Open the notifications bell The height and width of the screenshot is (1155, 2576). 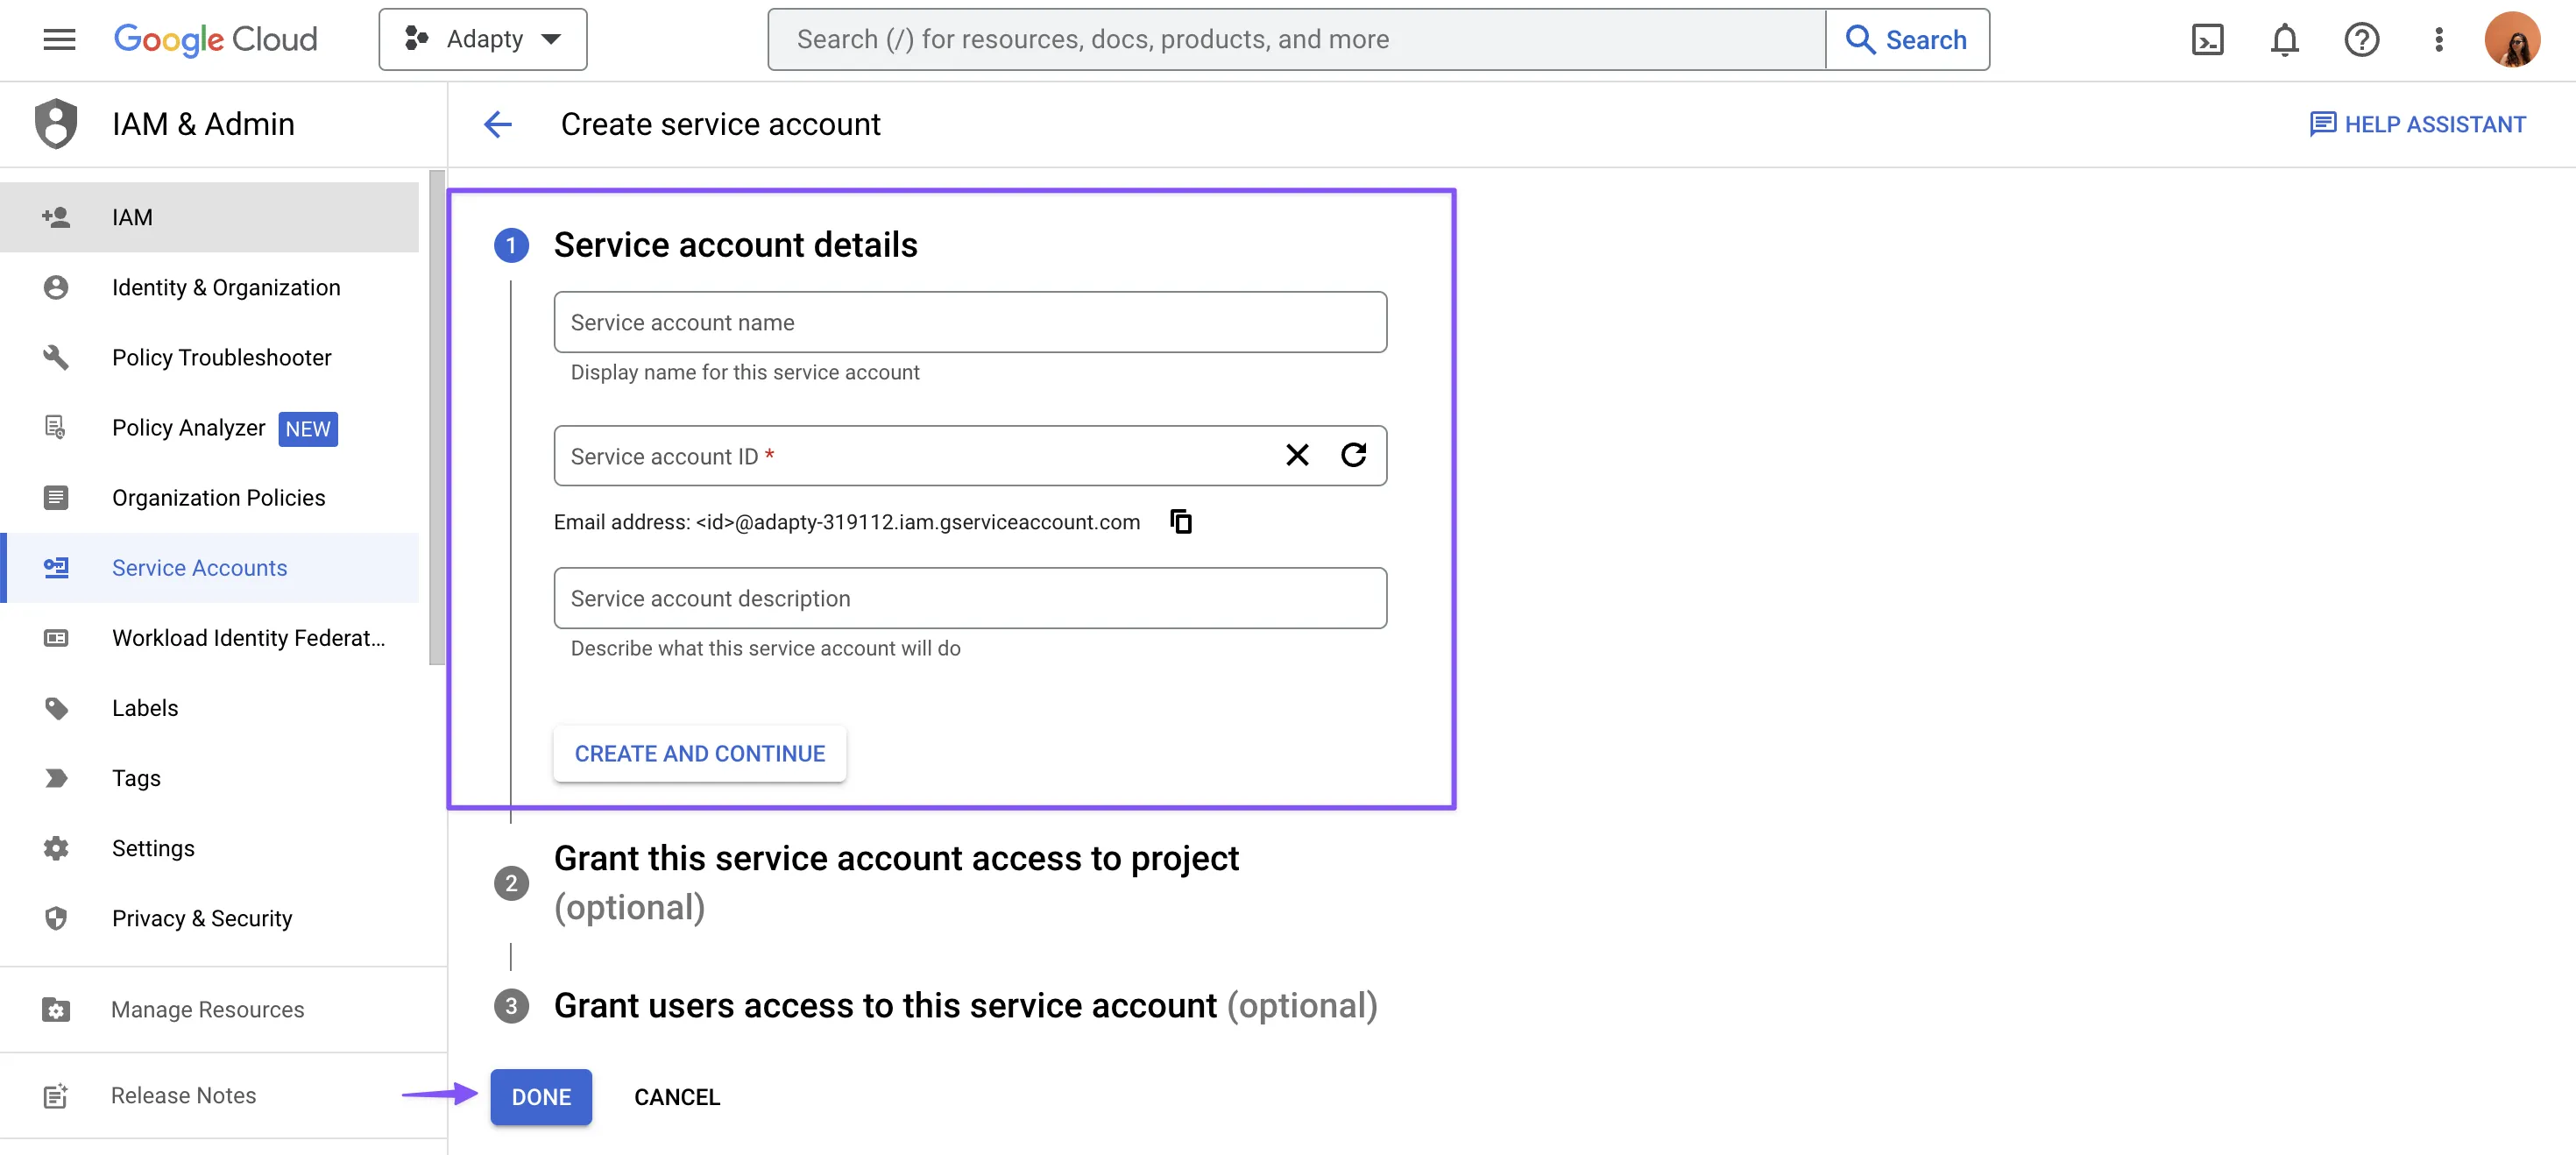pyautogui.click(x=2284, y=40)
